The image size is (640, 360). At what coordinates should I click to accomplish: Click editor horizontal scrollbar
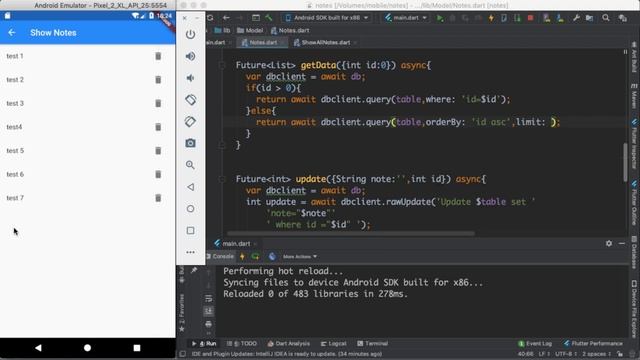(351, 233)
